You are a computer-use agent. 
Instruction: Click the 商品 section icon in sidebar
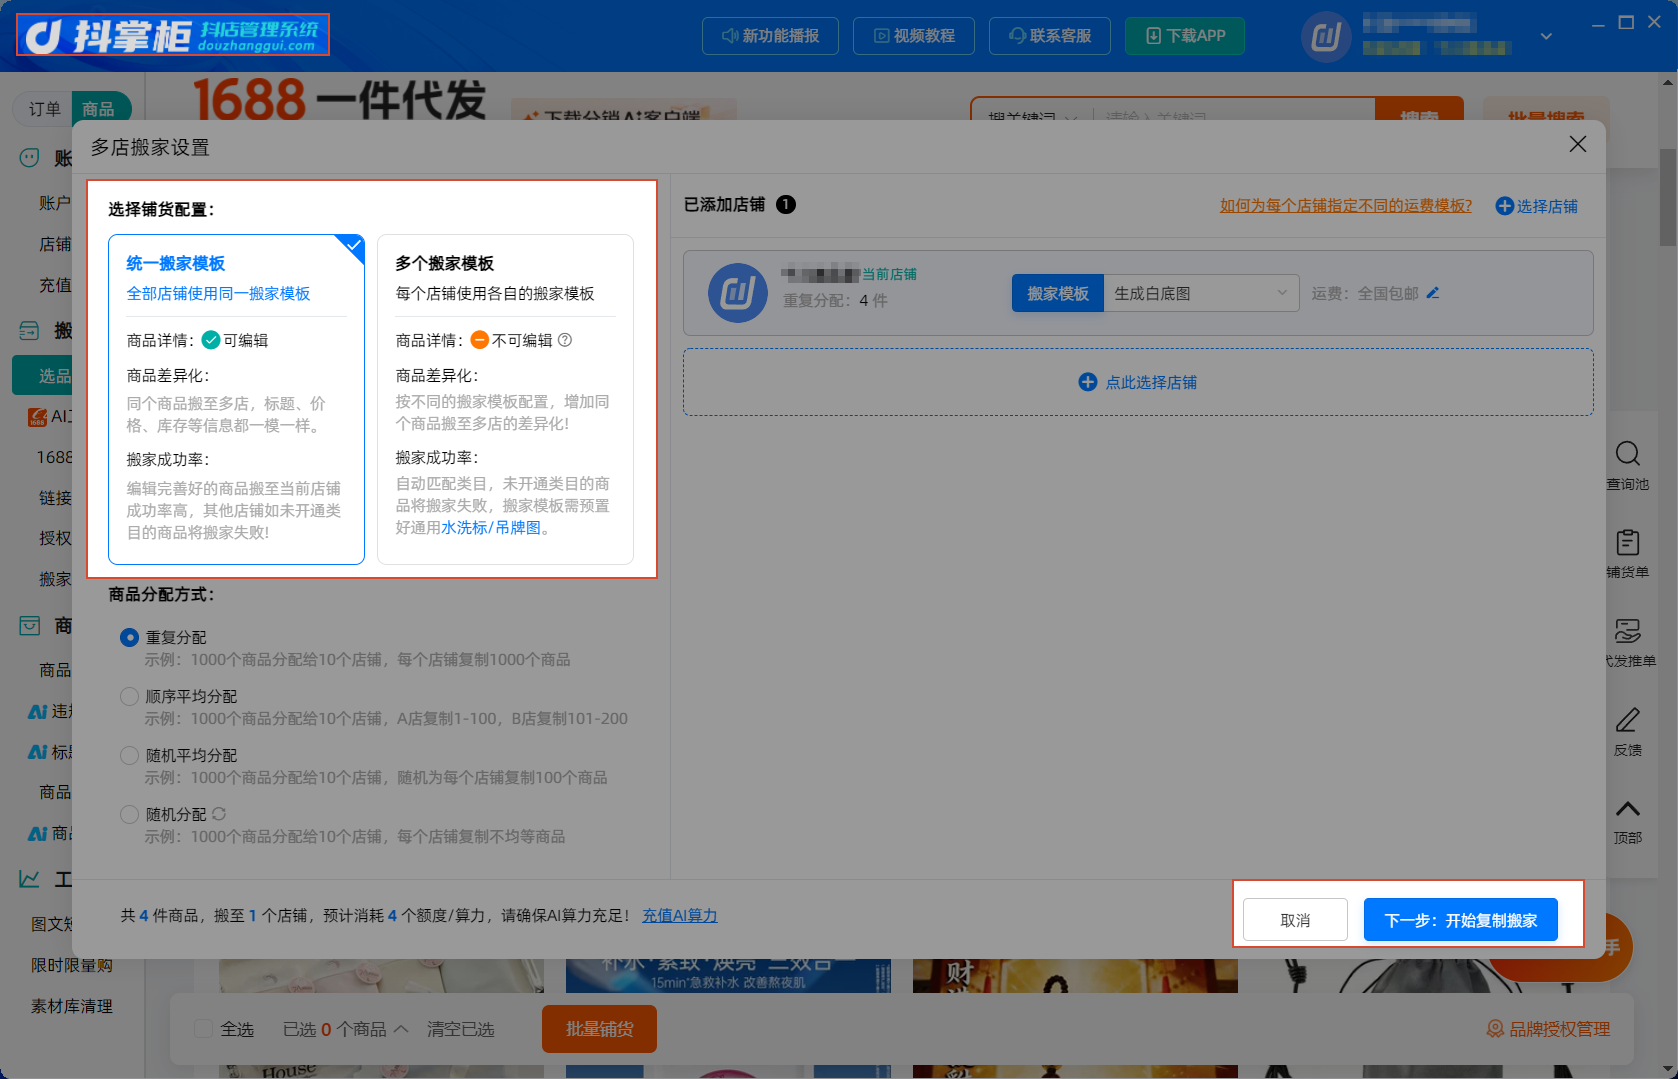[30, 626]
